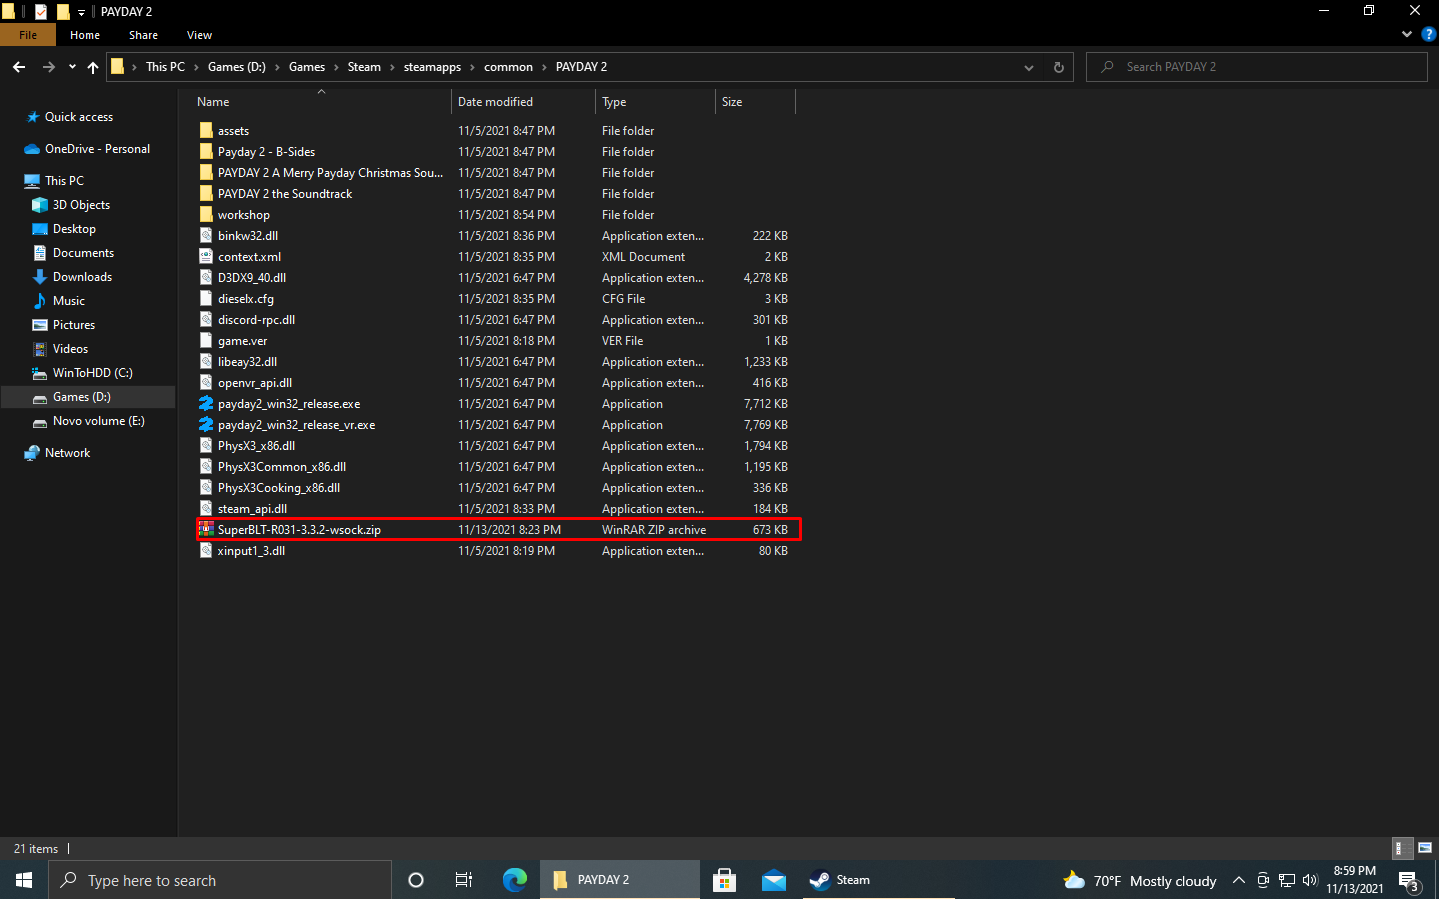Go up one folder level
The width and height of the screenshot is (1439, 899).
tap(93, 67)
